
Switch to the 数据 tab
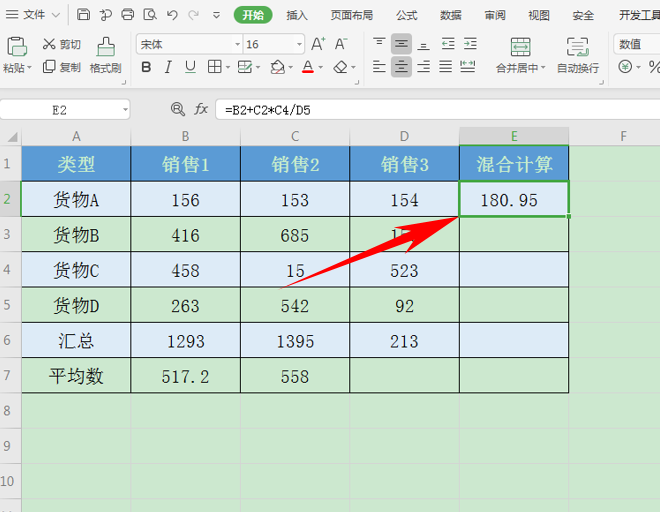pos(451,15)
